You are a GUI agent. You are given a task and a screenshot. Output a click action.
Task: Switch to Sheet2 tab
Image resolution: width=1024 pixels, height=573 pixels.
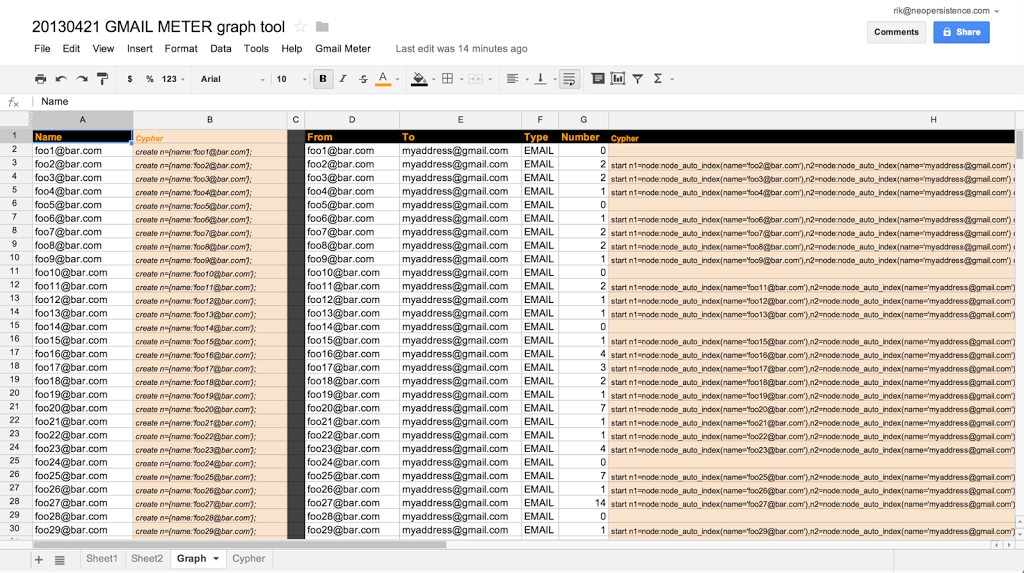[147, 559]
